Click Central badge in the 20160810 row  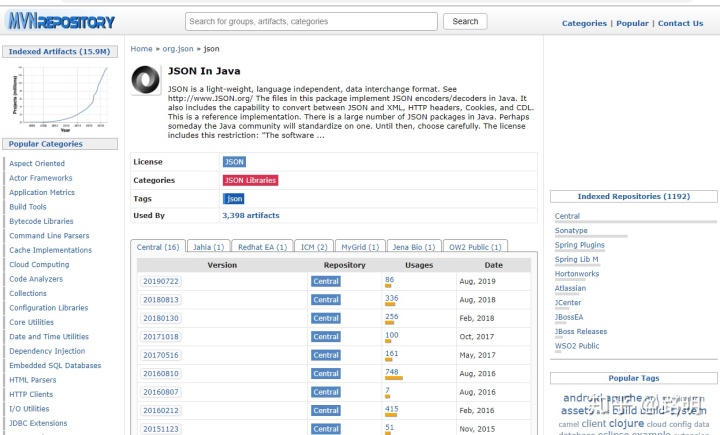326,373
